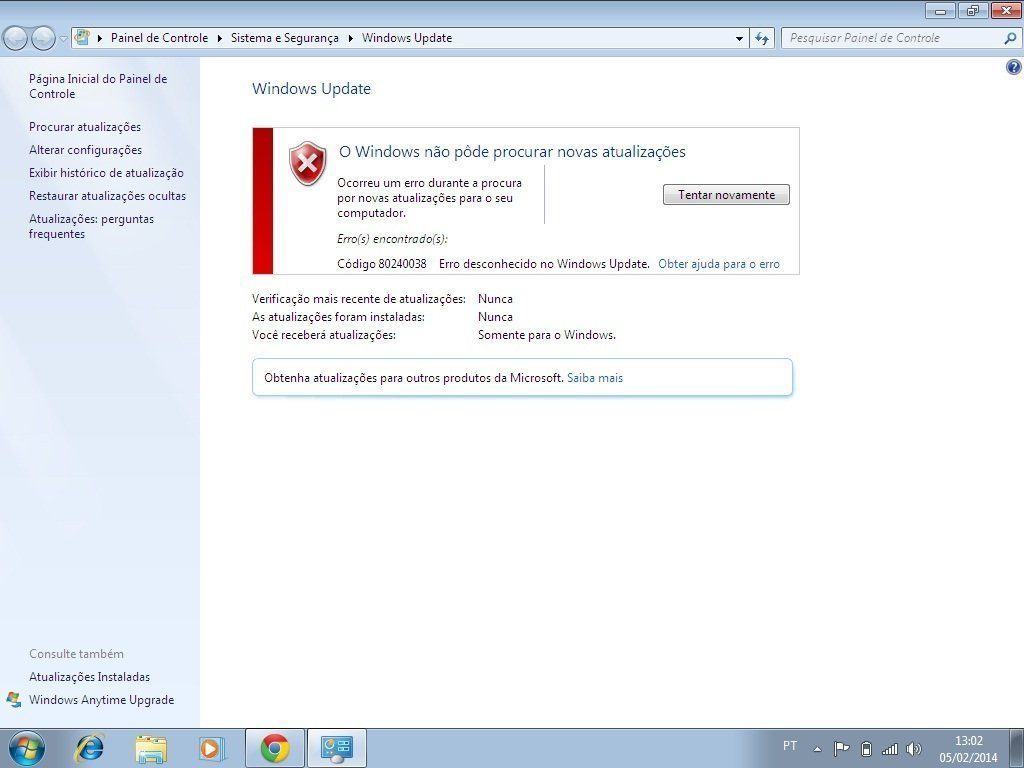Click the network signal tray icon
Viewport: 1024px width, 768px height.
coord(889,749)
